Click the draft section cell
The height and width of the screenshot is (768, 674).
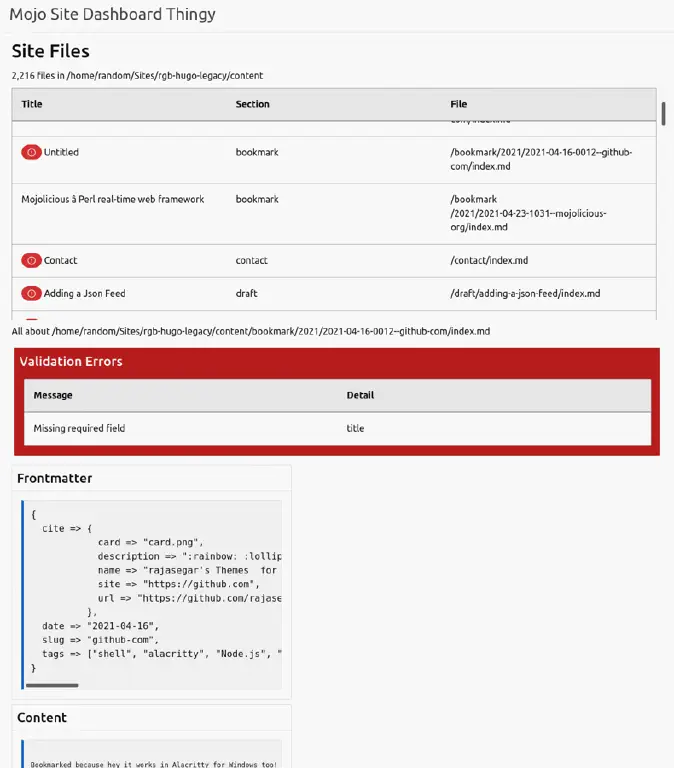pos(246,293)
